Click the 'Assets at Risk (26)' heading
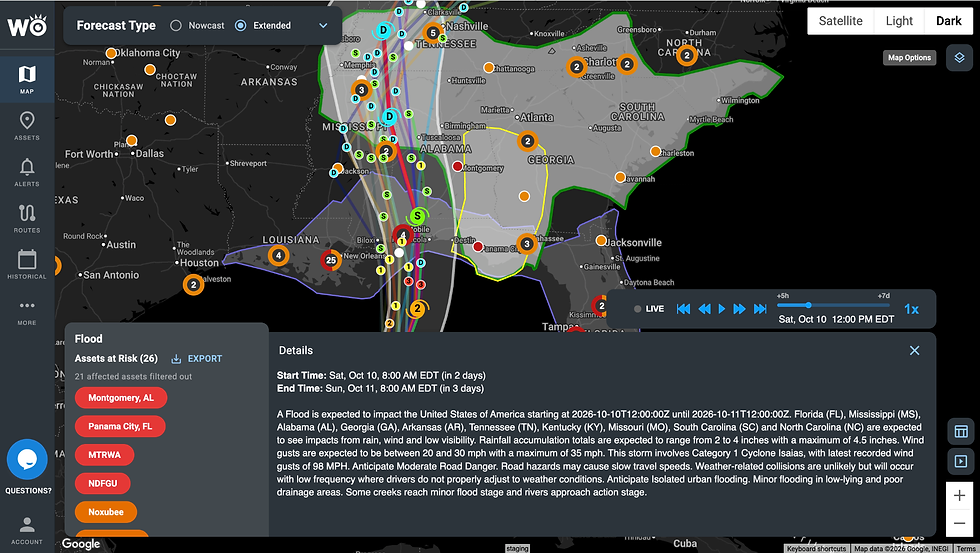This screenshot has height=553, width=980. tap(116, 359)
